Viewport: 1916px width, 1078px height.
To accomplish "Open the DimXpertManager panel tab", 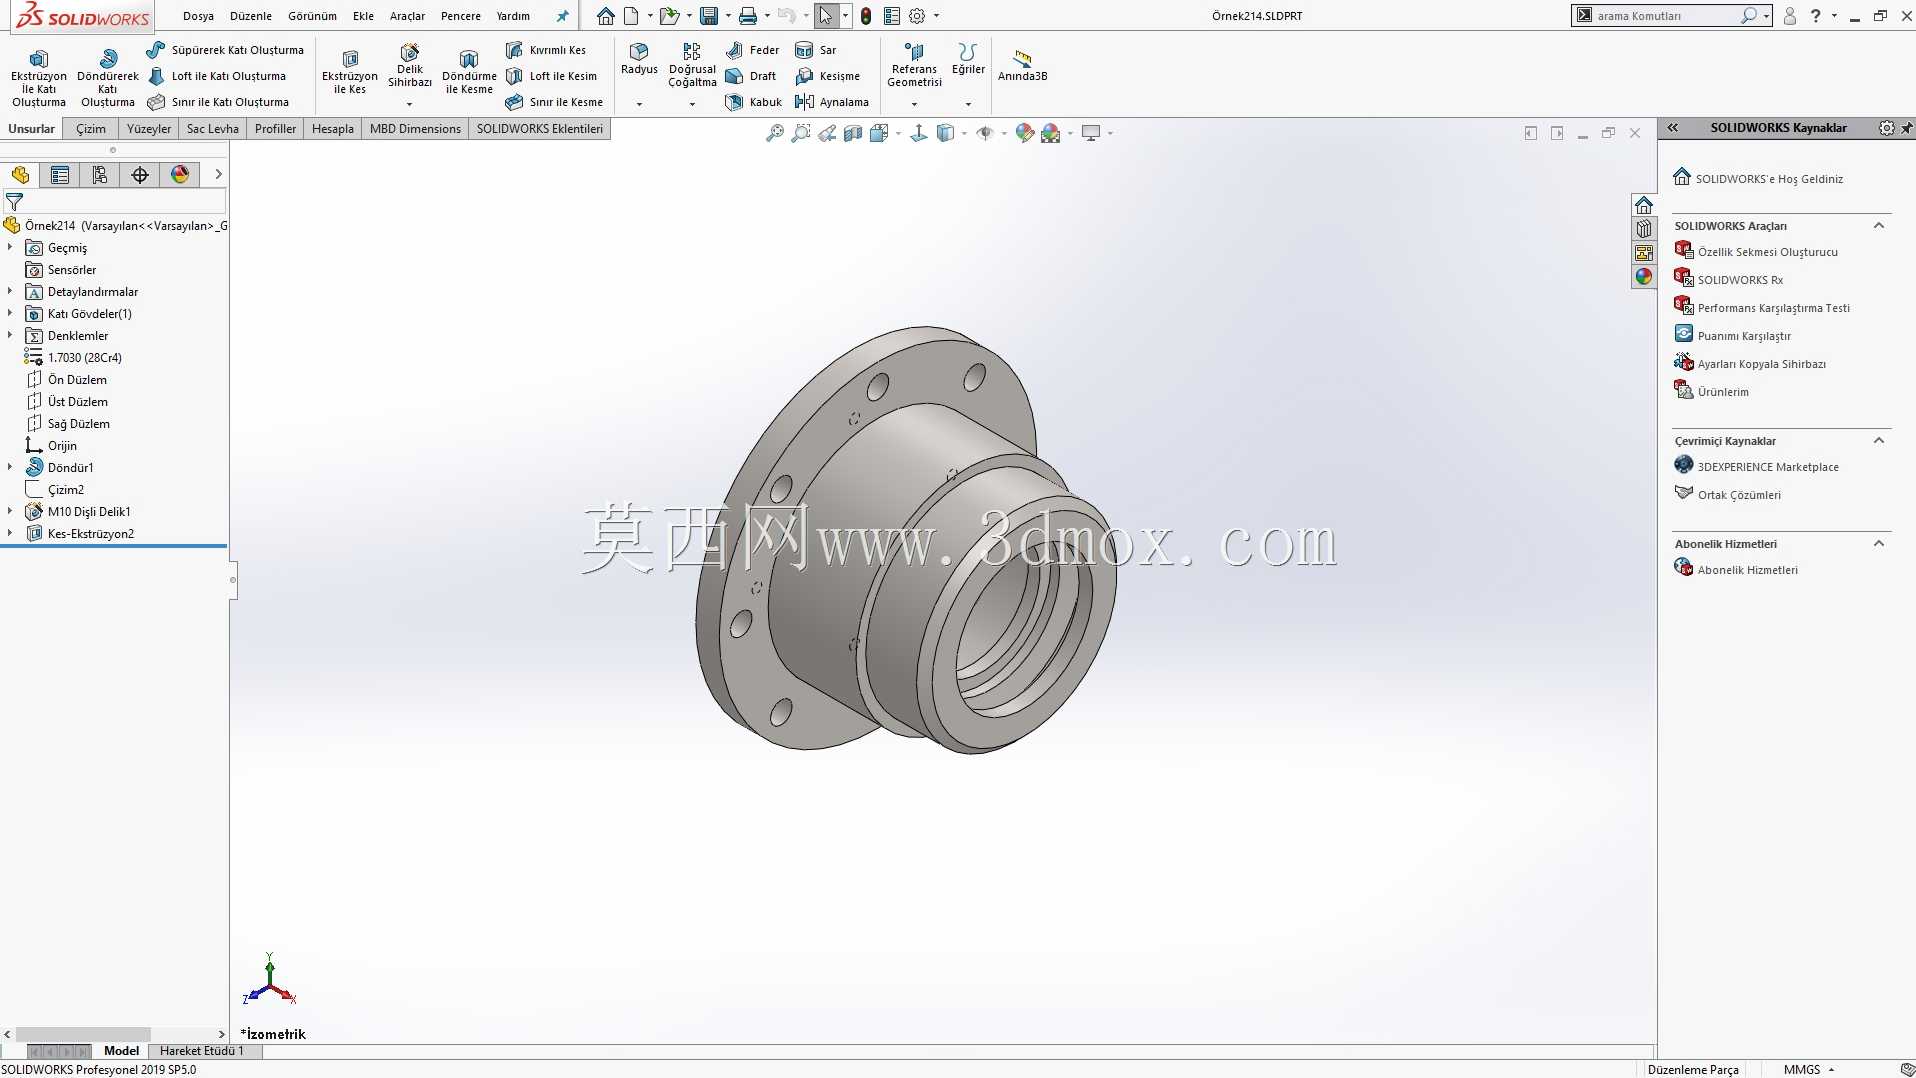I will tap(140, 175).
